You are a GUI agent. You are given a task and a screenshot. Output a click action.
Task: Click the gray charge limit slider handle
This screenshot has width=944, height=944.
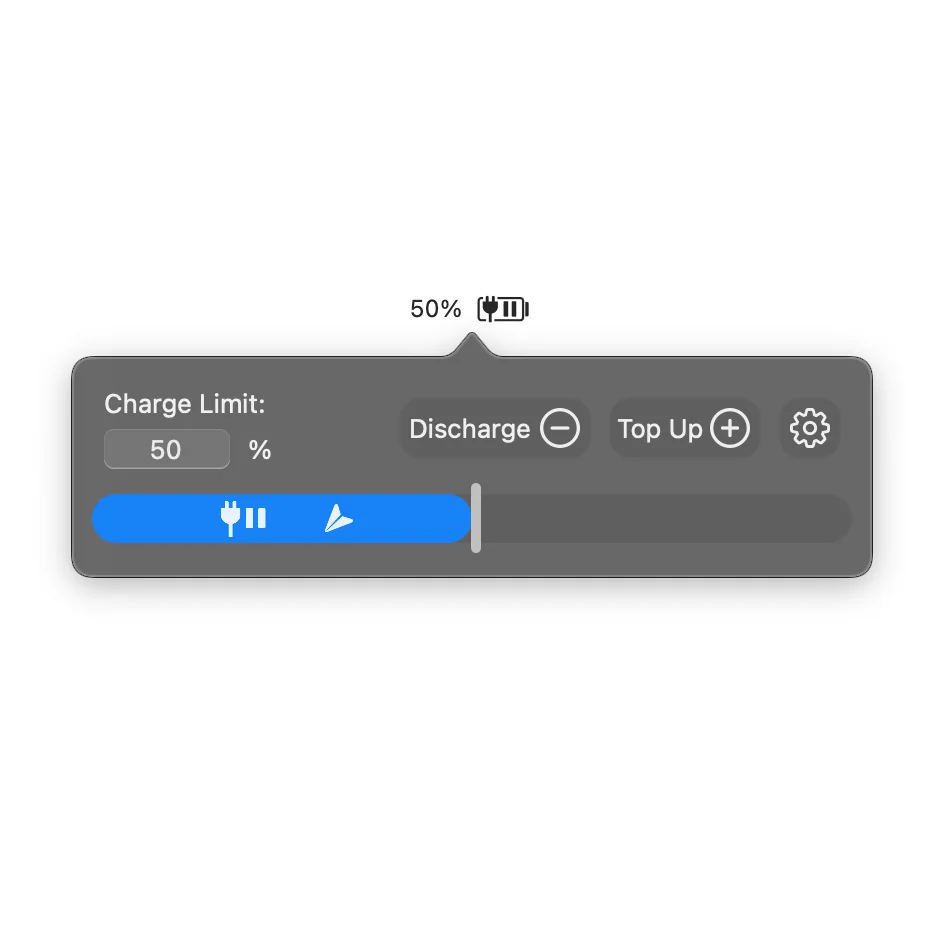(x=476, y=518)
